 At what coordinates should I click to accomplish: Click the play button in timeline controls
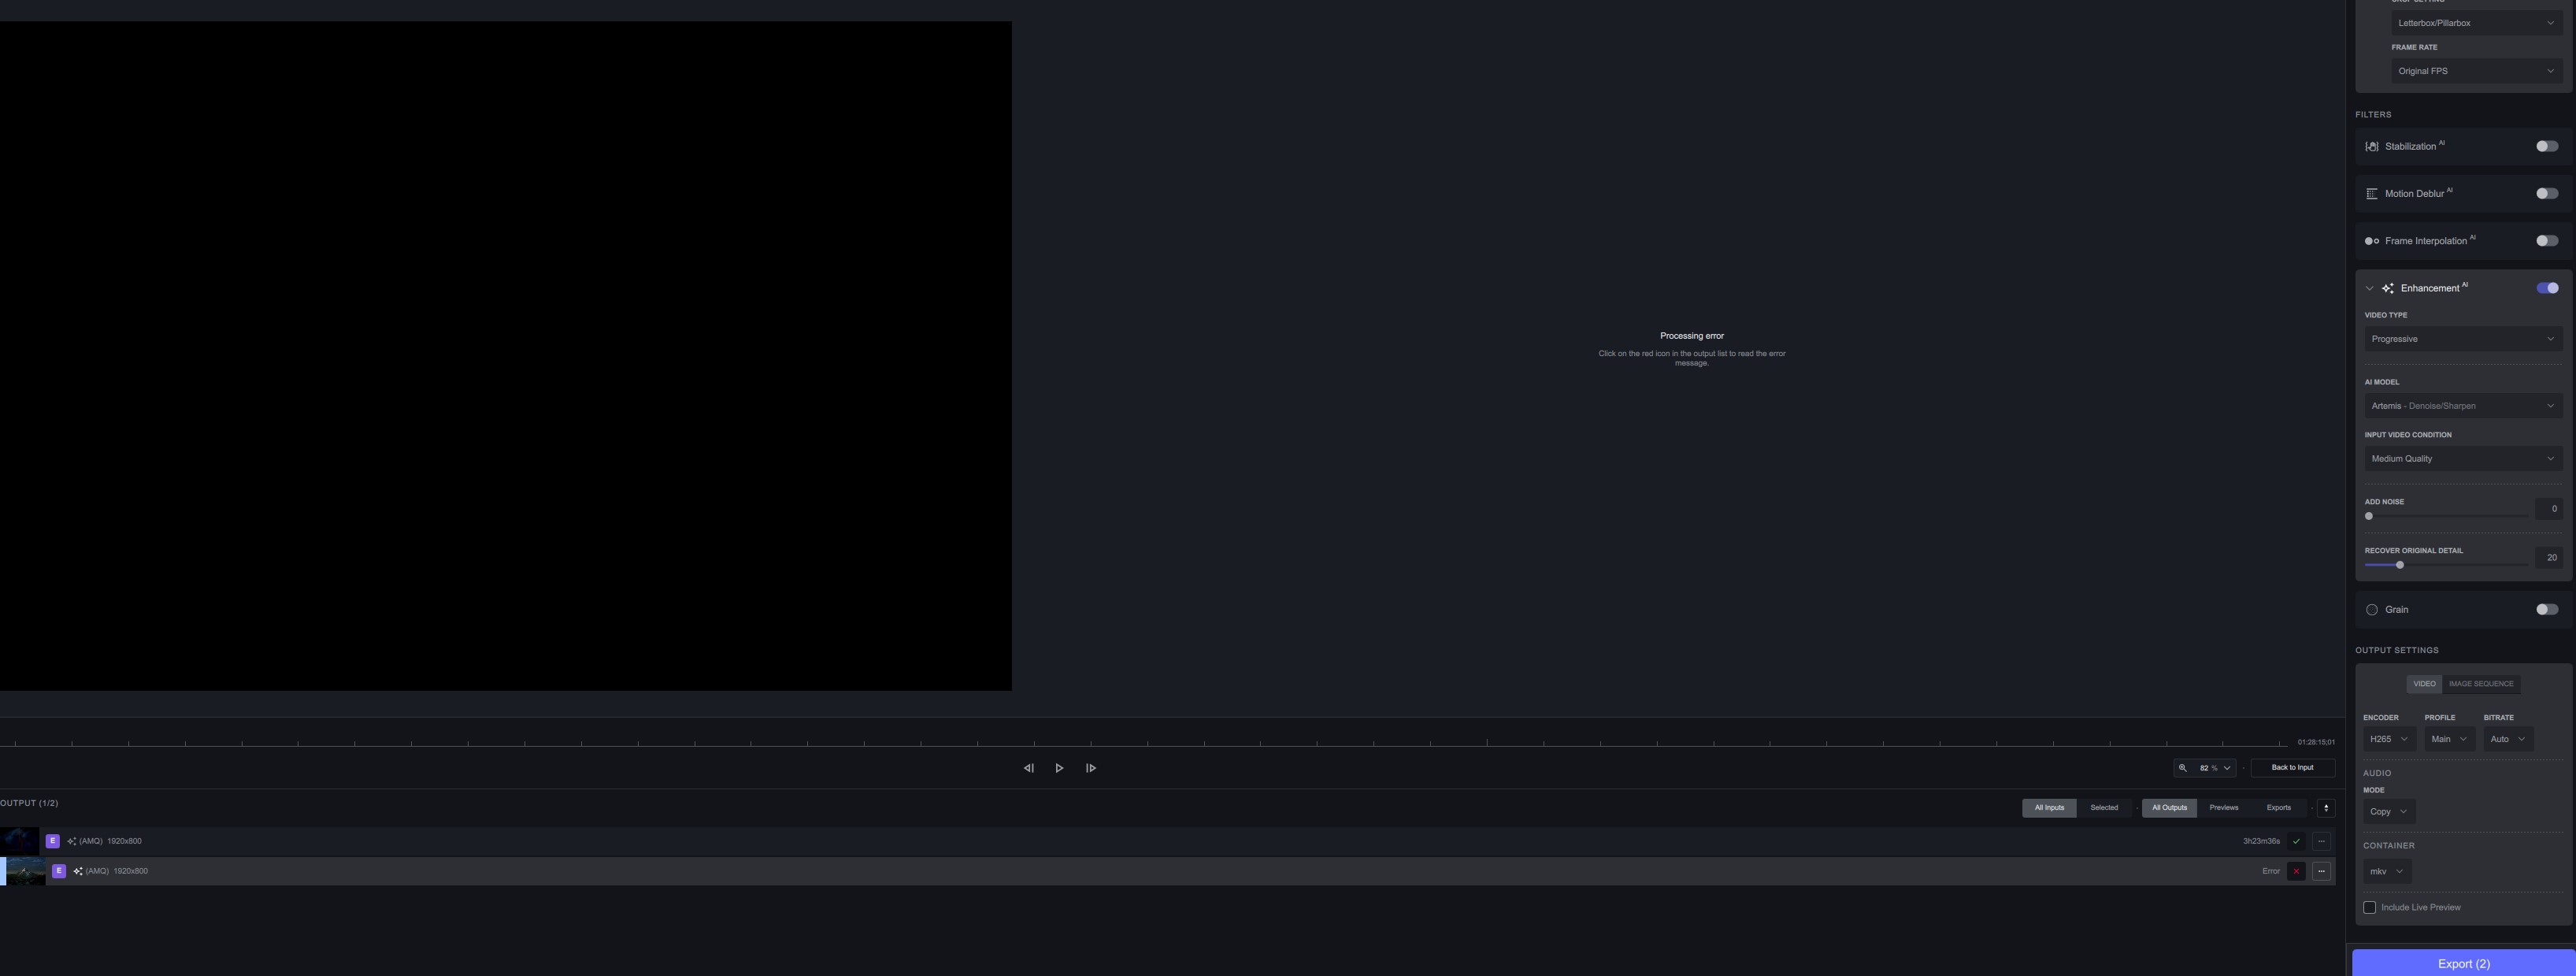pyautogui.click(x=1059, y=768)
